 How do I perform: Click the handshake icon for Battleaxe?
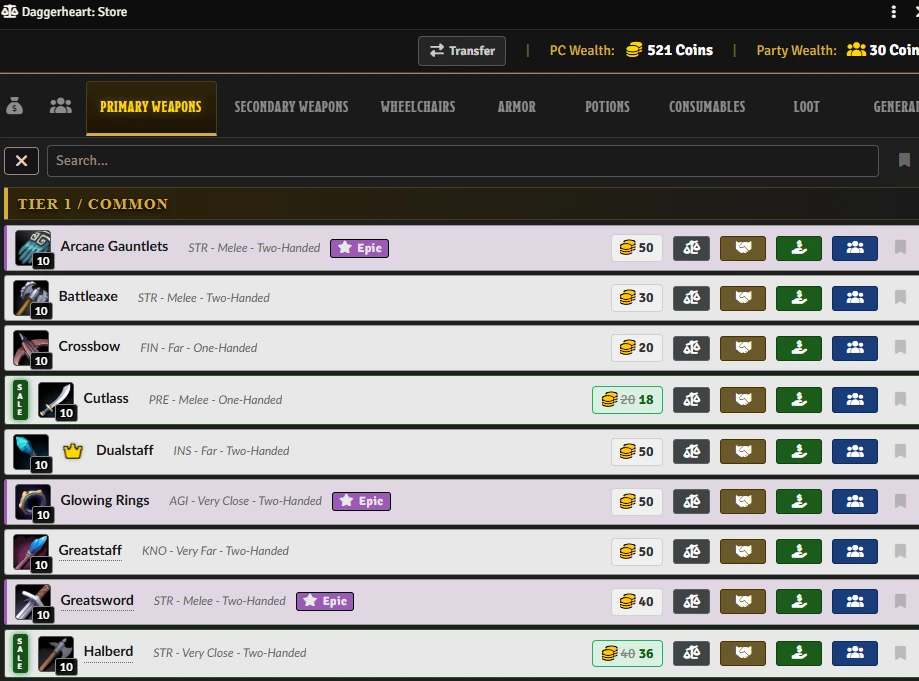(743, 298)
